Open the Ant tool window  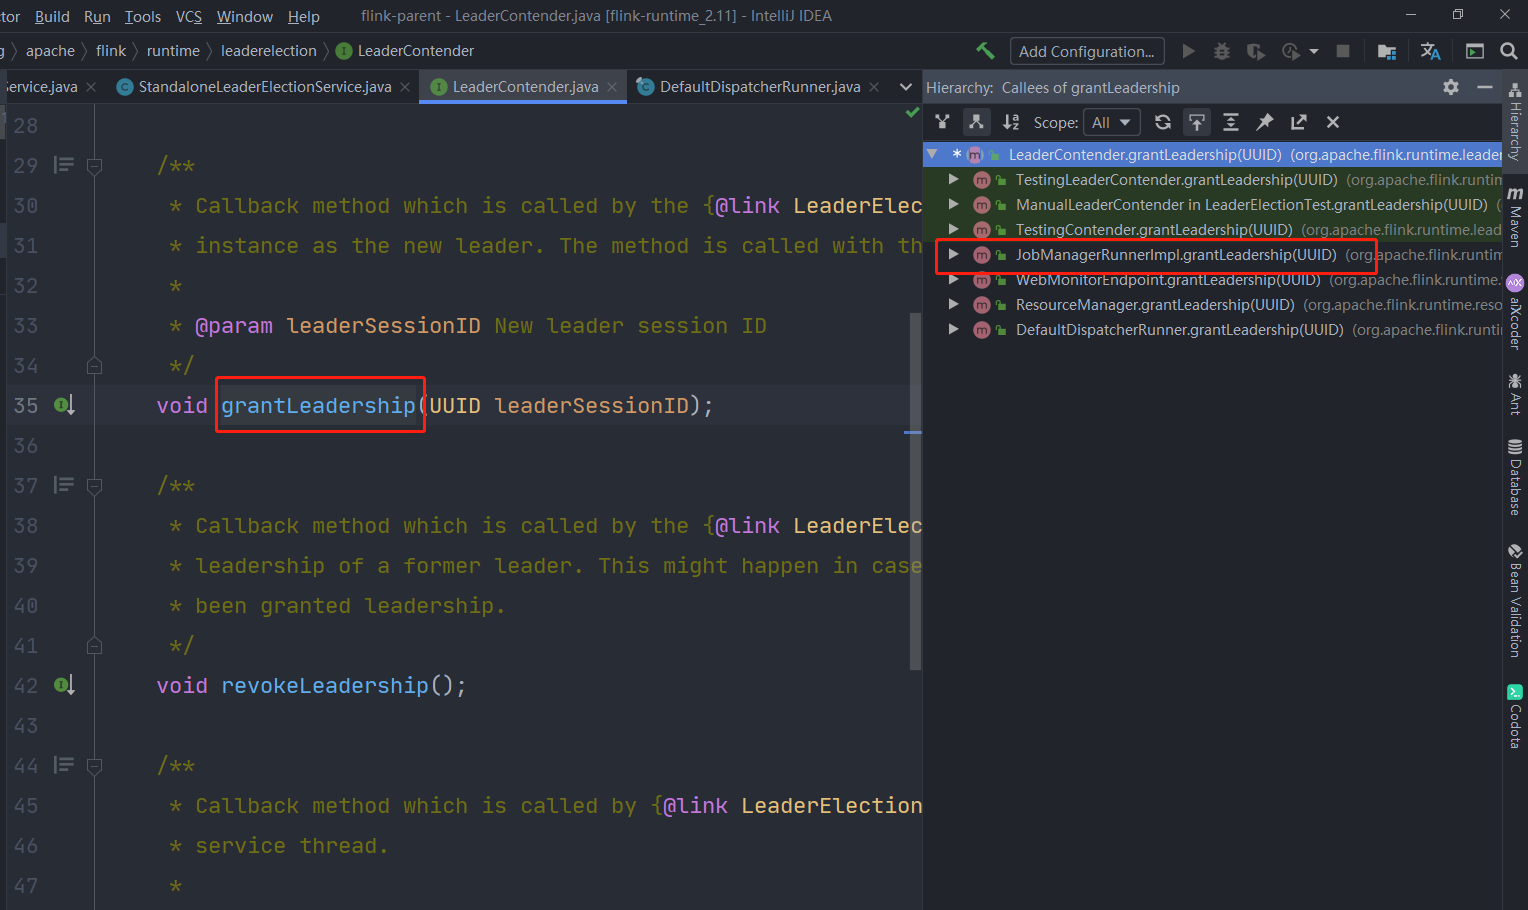(1515, 393)
